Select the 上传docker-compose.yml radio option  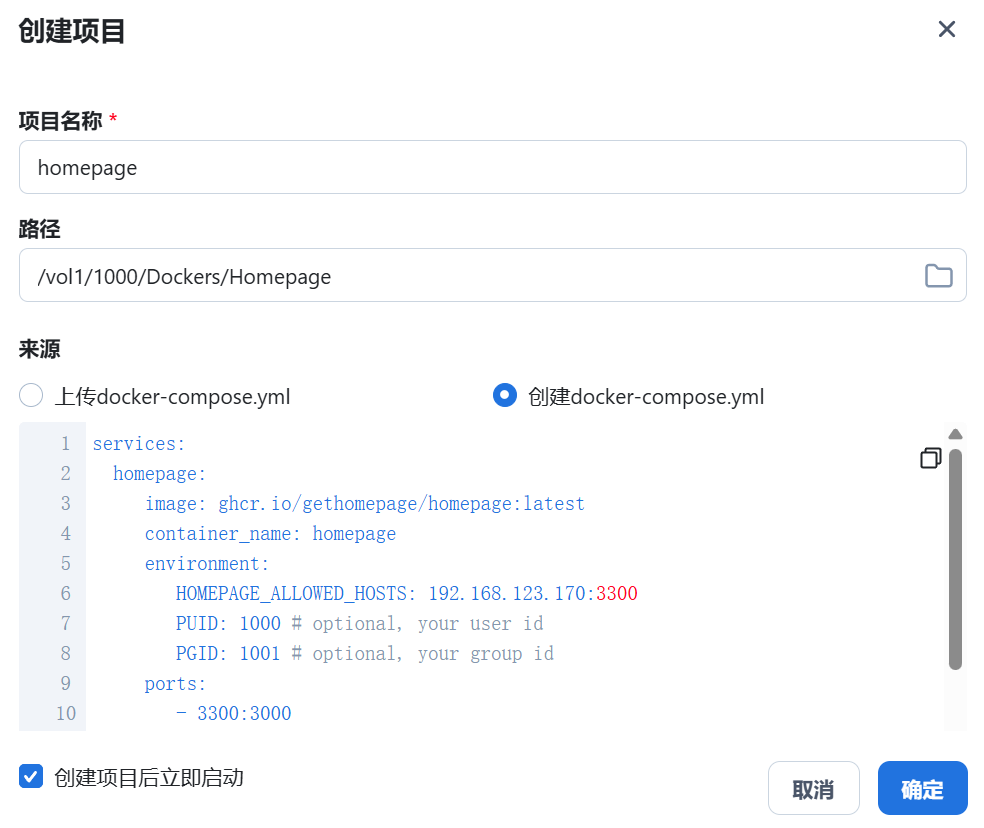[x=31, y=395]
